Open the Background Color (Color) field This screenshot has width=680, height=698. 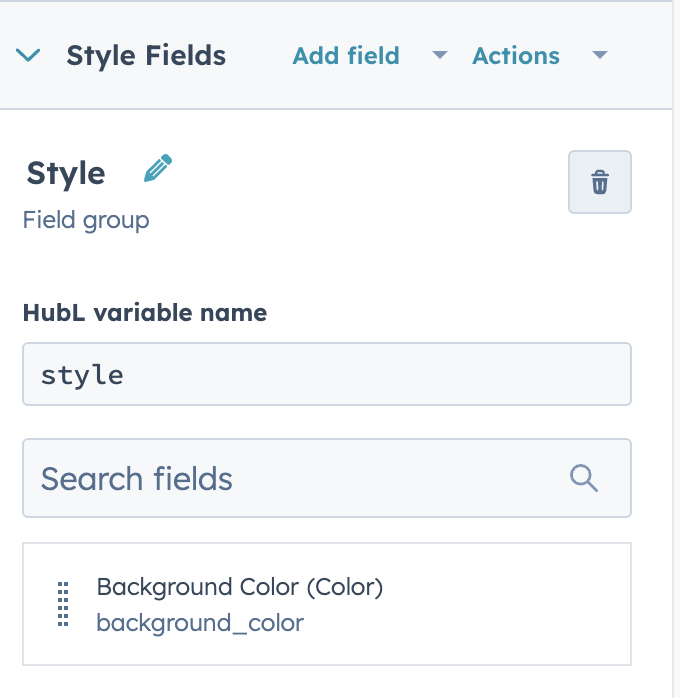point(240,587)
